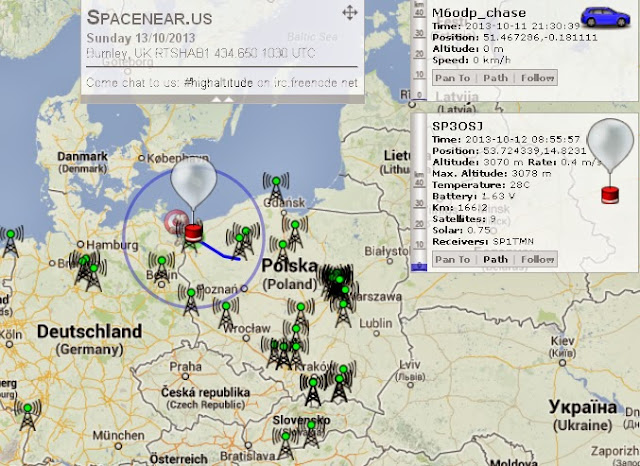Click the move-panel crosshair icon in Spacenear.us header
The width and height of the screenshot is (640, 466).
tap(350, 13)
